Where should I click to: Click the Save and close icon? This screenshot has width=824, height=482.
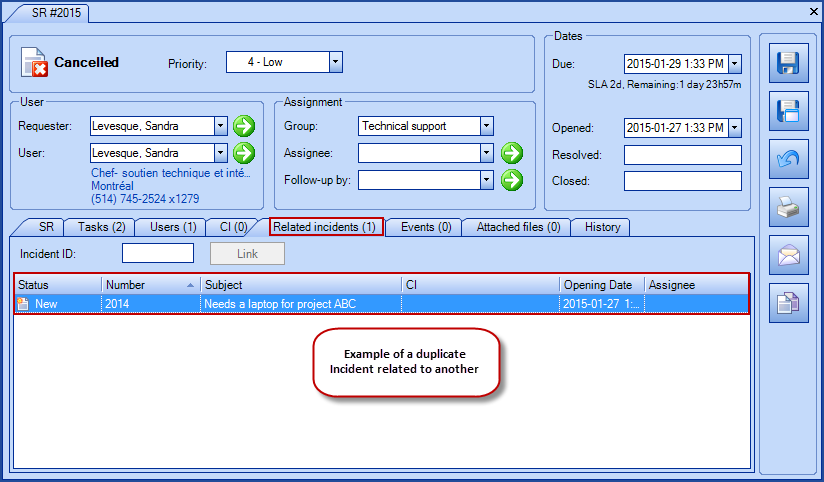point(788,112)
